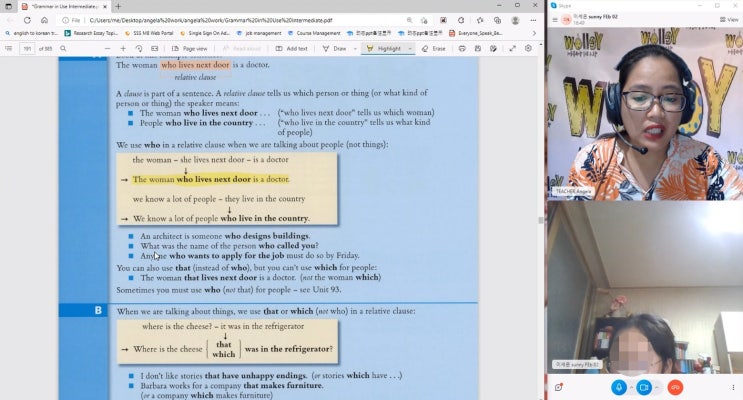Click the Skype contact avatar
The width and height of the screenshot is (743, 400).
(x=566, y=19)
